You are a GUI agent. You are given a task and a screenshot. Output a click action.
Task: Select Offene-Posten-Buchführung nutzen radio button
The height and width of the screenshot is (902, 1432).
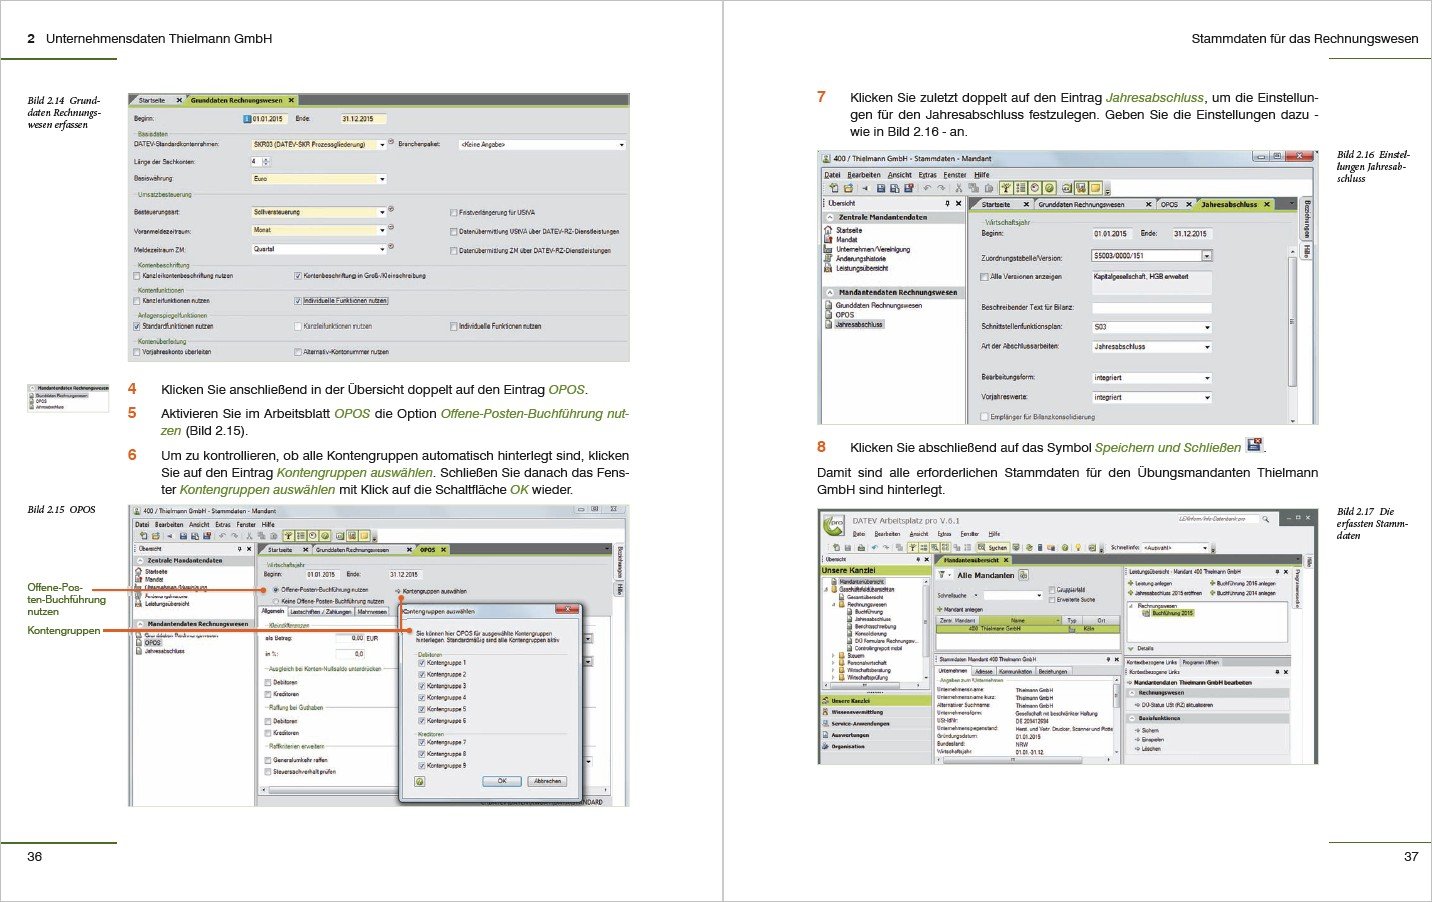pos(276,590)
